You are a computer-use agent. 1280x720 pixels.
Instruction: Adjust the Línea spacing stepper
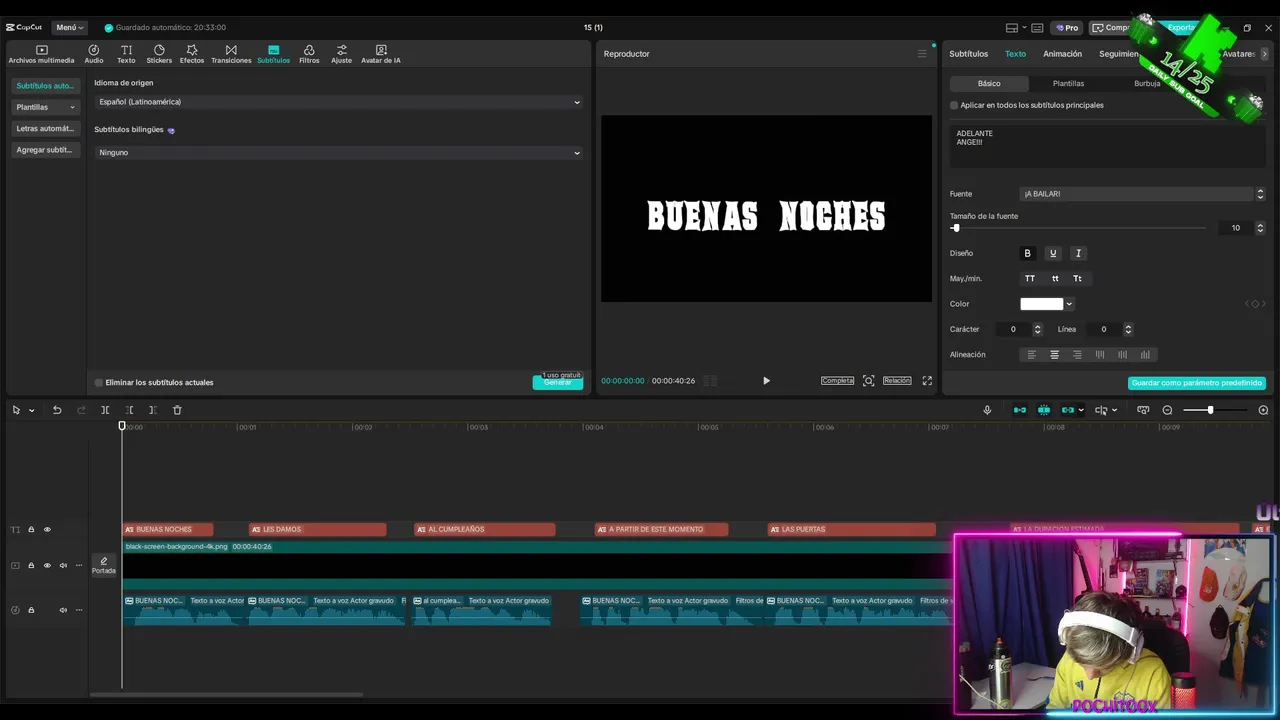pos(1128,329)
